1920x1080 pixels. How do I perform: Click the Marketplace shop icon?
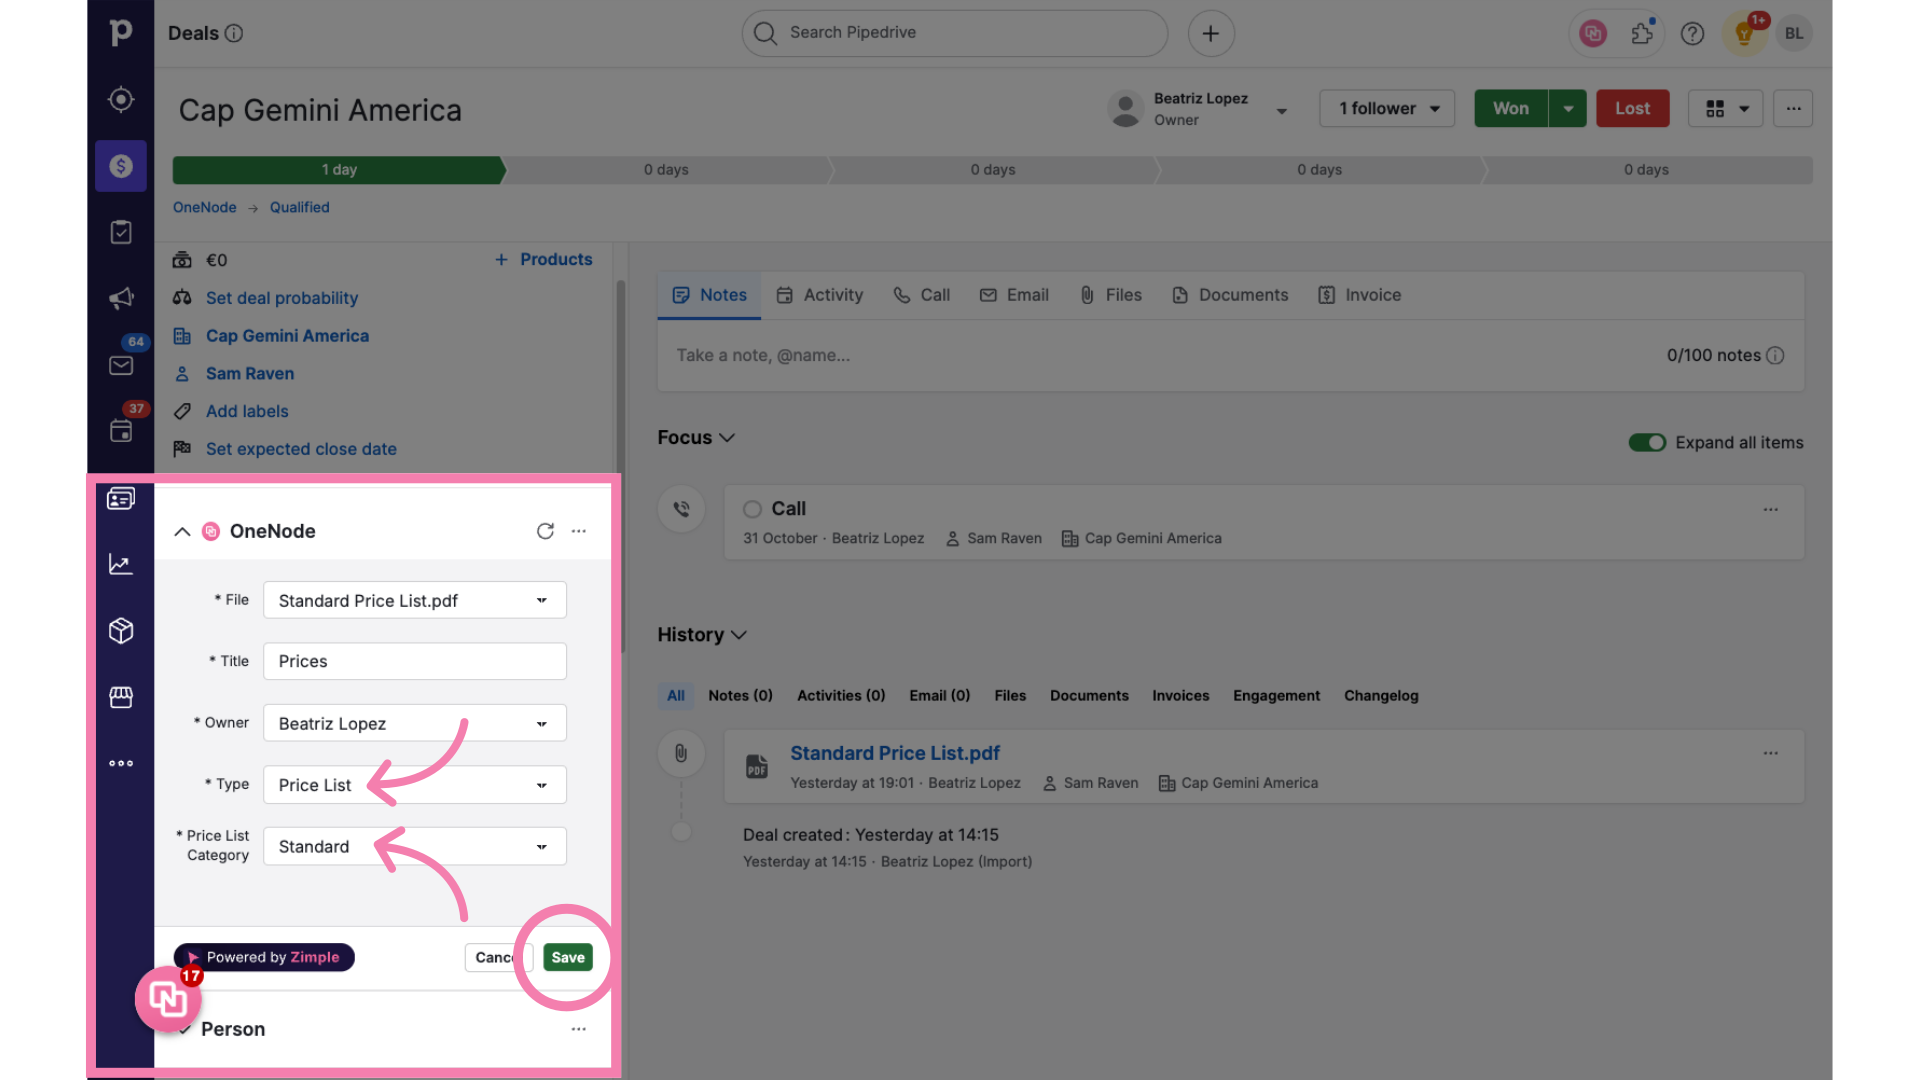pyautogui.click(x=120, y=698)
